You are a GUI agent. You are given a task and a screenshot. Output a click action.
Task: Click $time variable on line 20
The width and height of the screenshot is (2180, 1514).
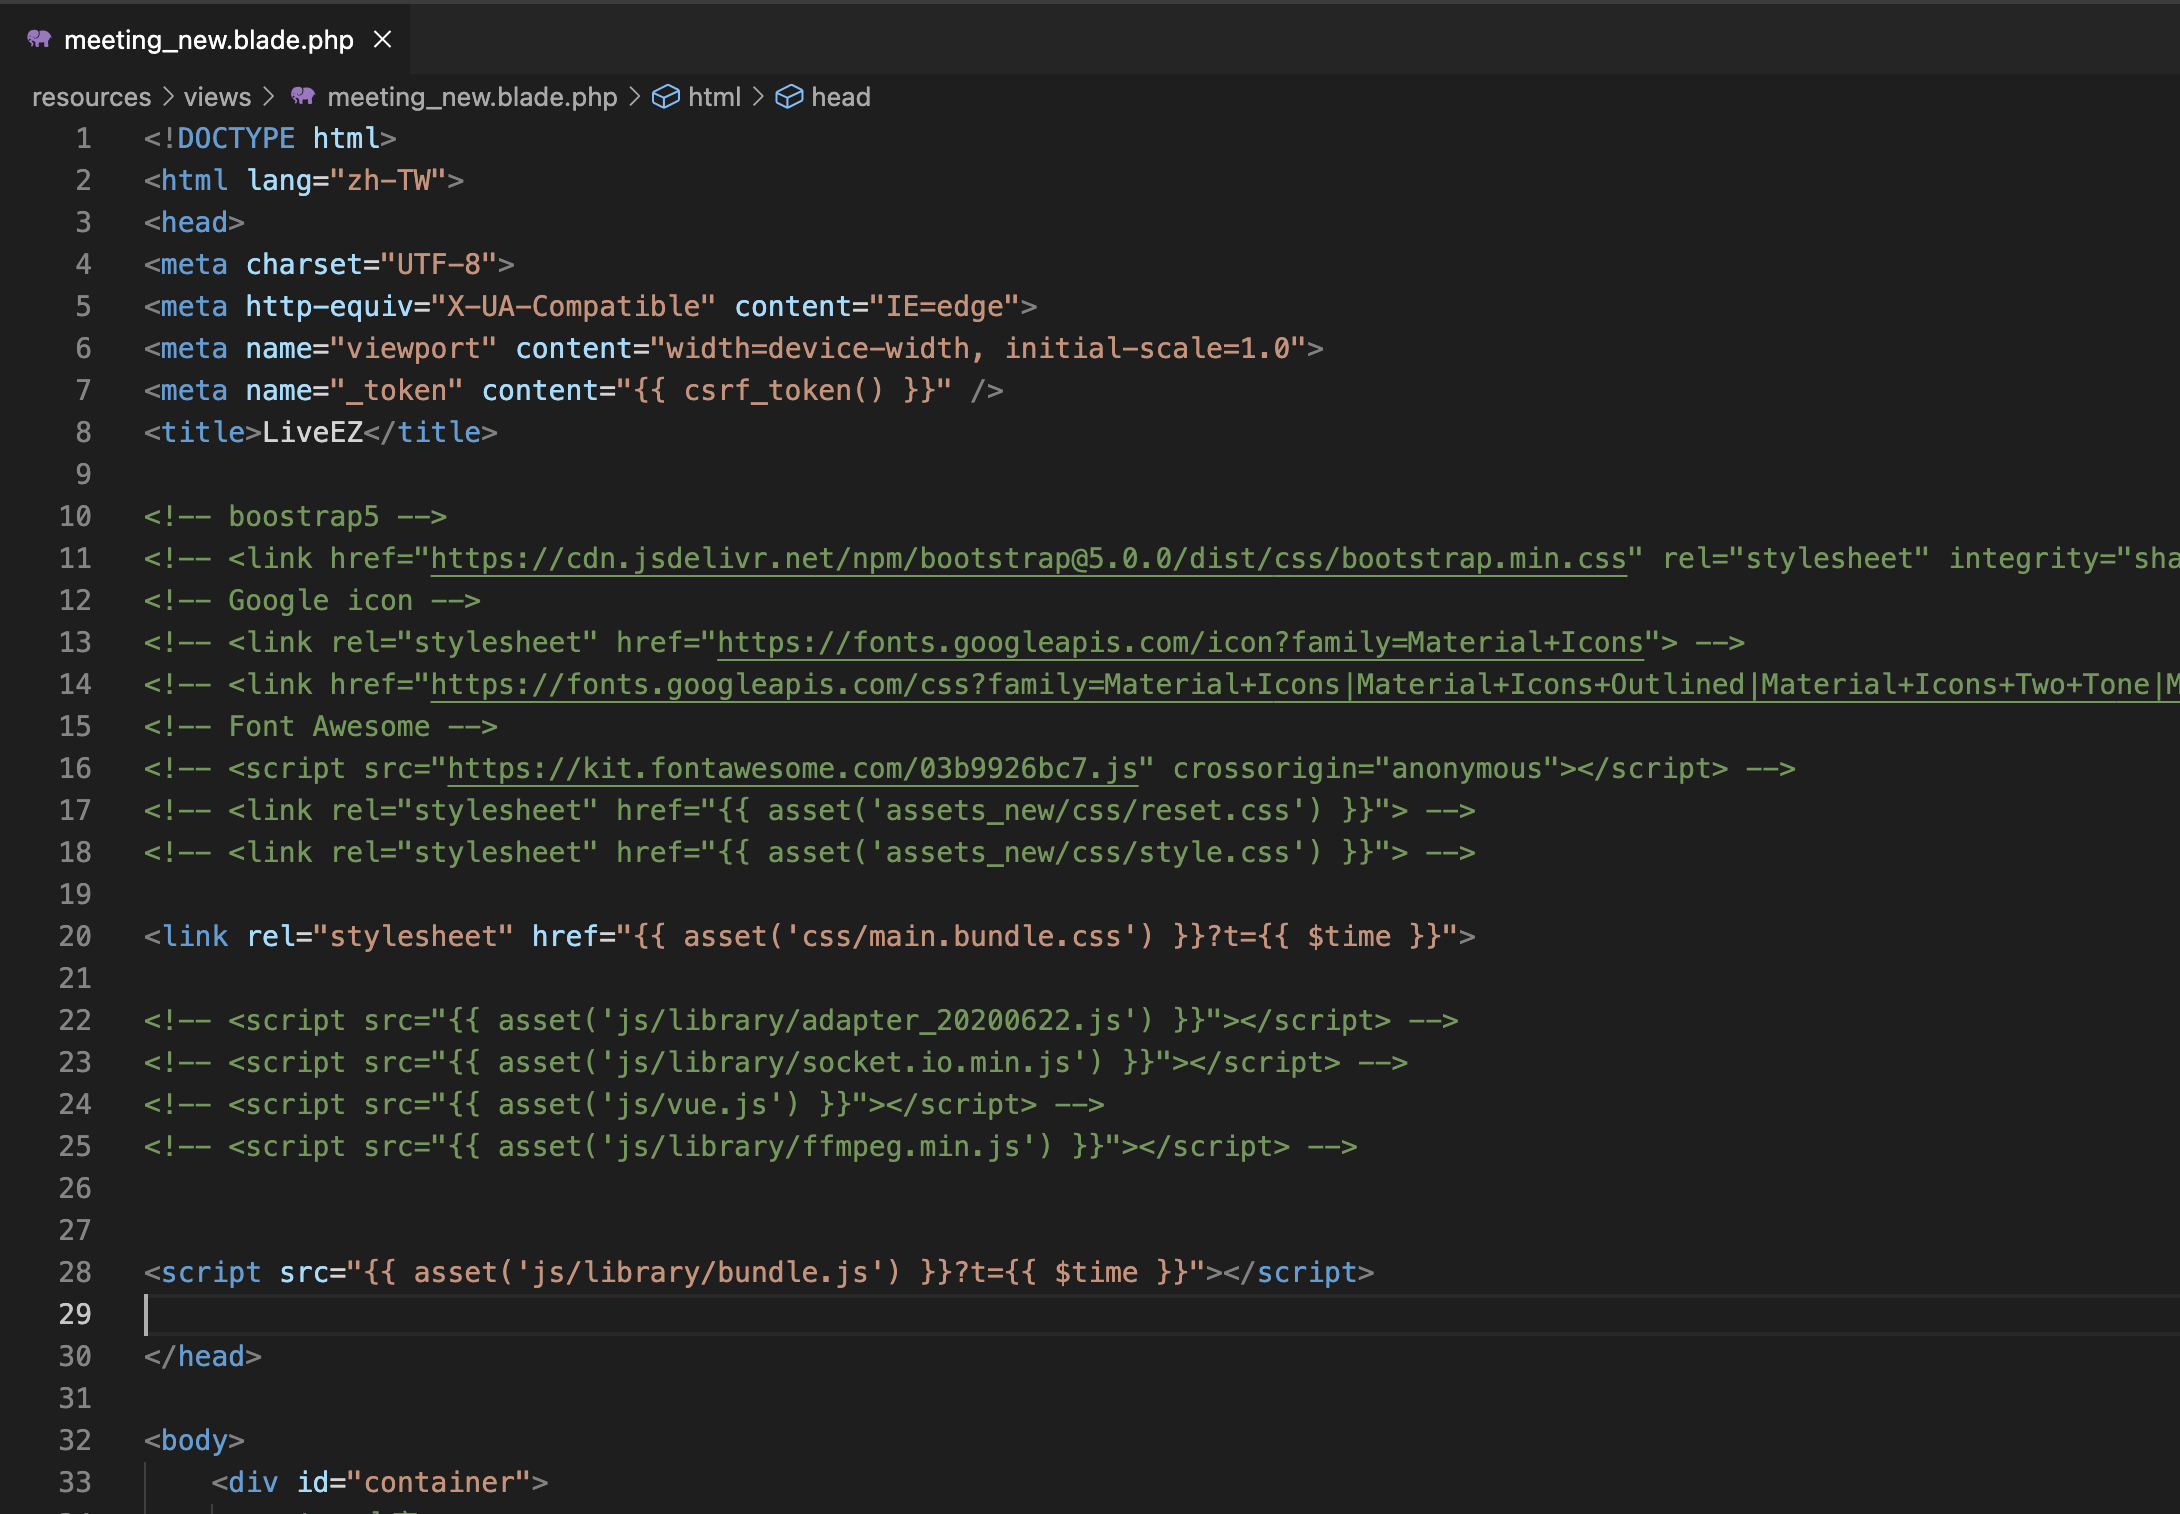(1349, 936)
